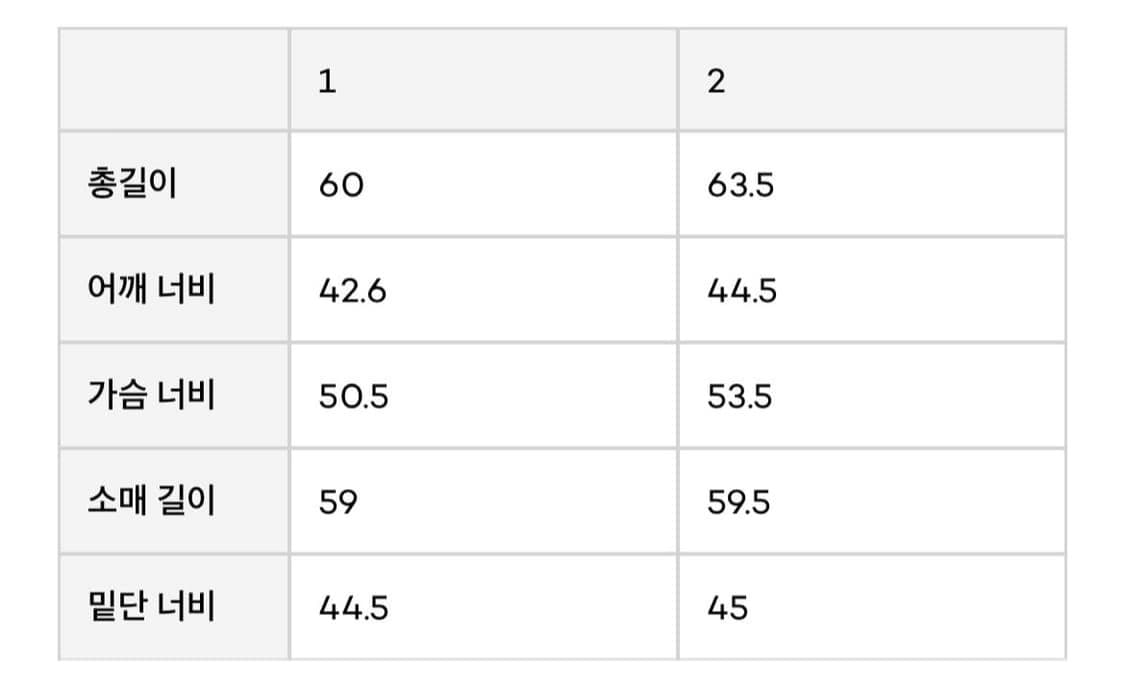
Task: Select the 가슴 너비 value 53.5 cell
Action: point(872,395)
